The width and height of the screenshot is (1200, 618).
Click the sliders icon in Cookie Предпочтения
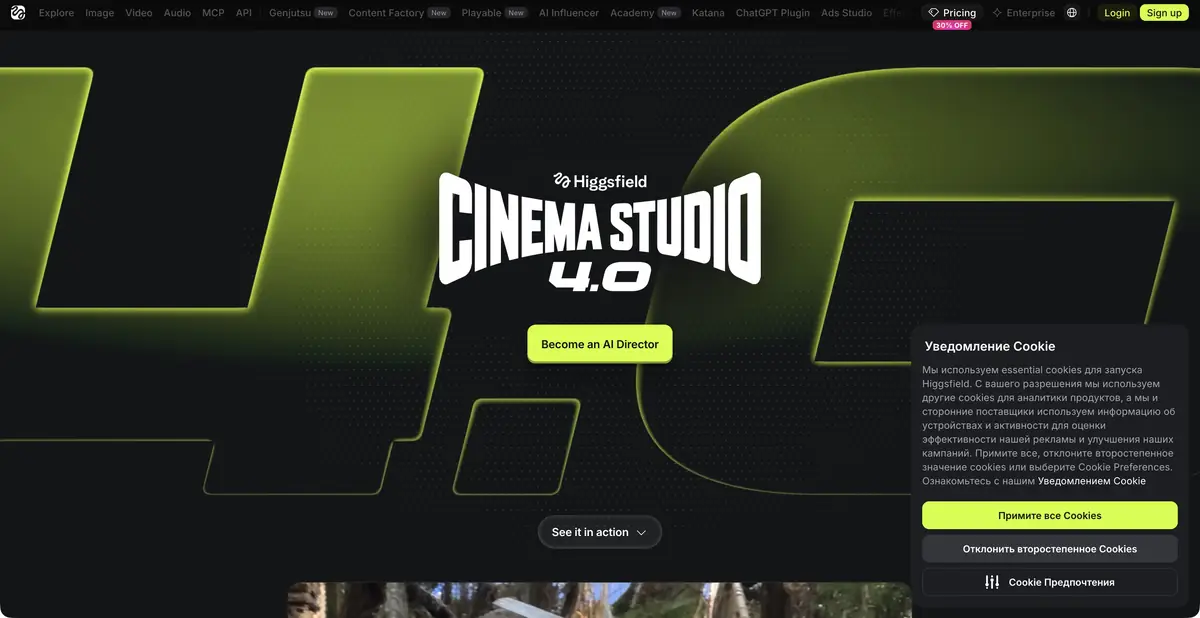(992, 582)
